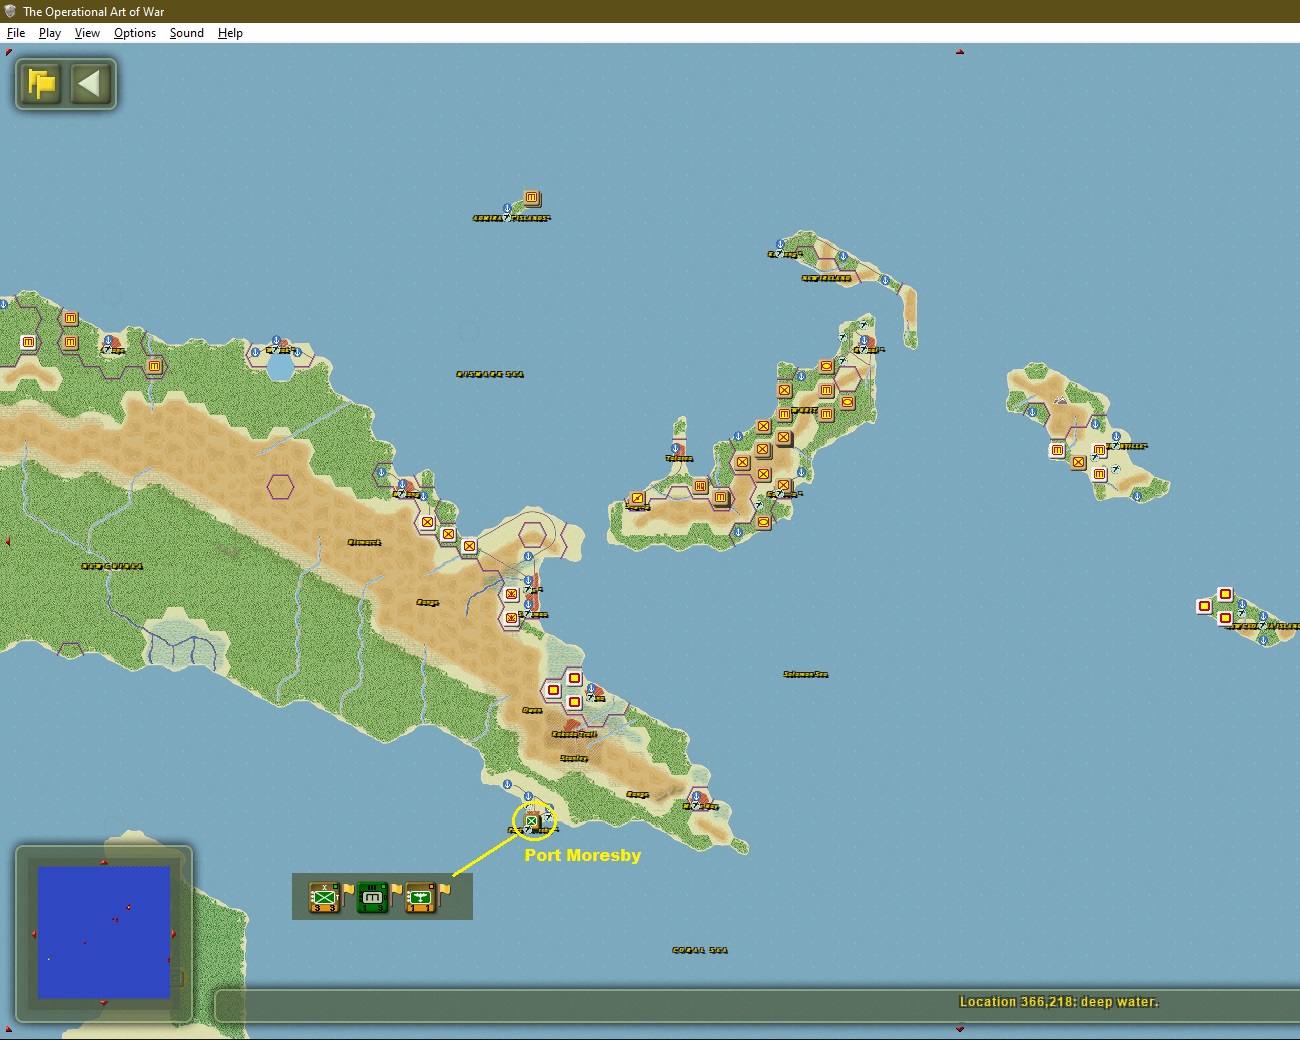Image resolution: width=1300 pixels, height=1040 pixels.
Task: Click the red scroll arrow on the map's bottom edge
Action: [960, 1028]
